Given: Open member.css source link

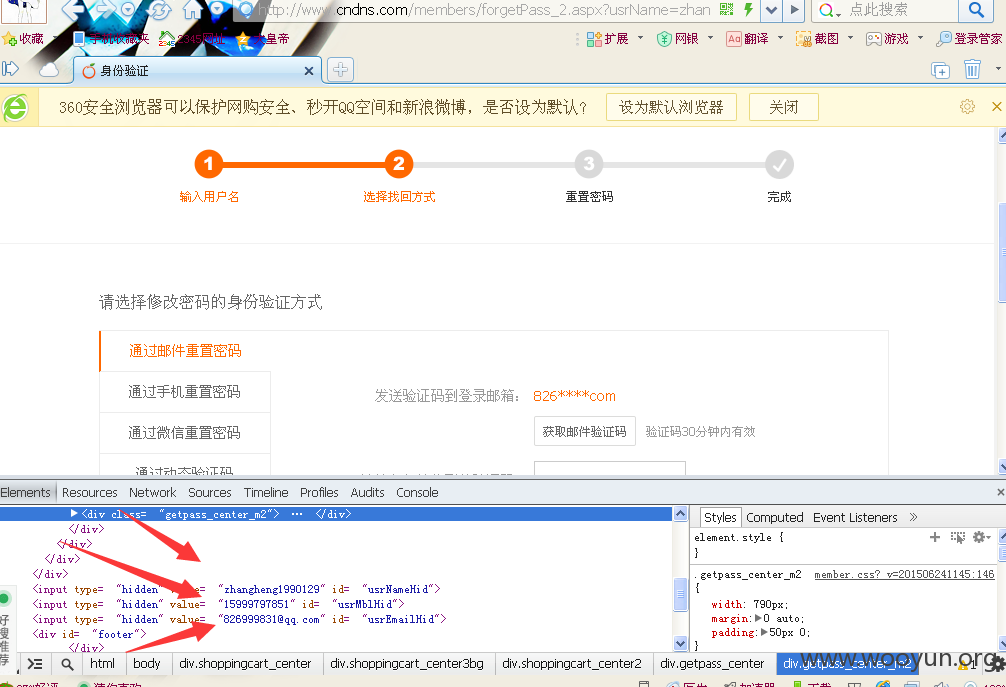Looking at the screenshot, I should 904,574.
